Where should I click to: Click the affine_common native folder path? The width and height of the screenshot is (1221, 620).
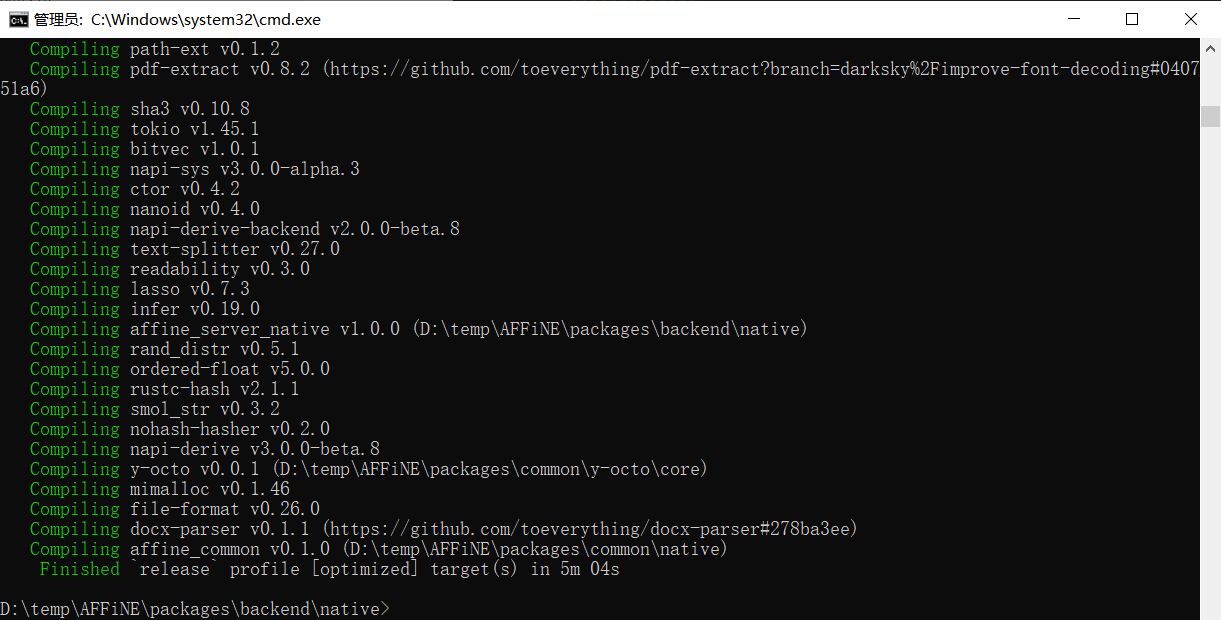535,549
